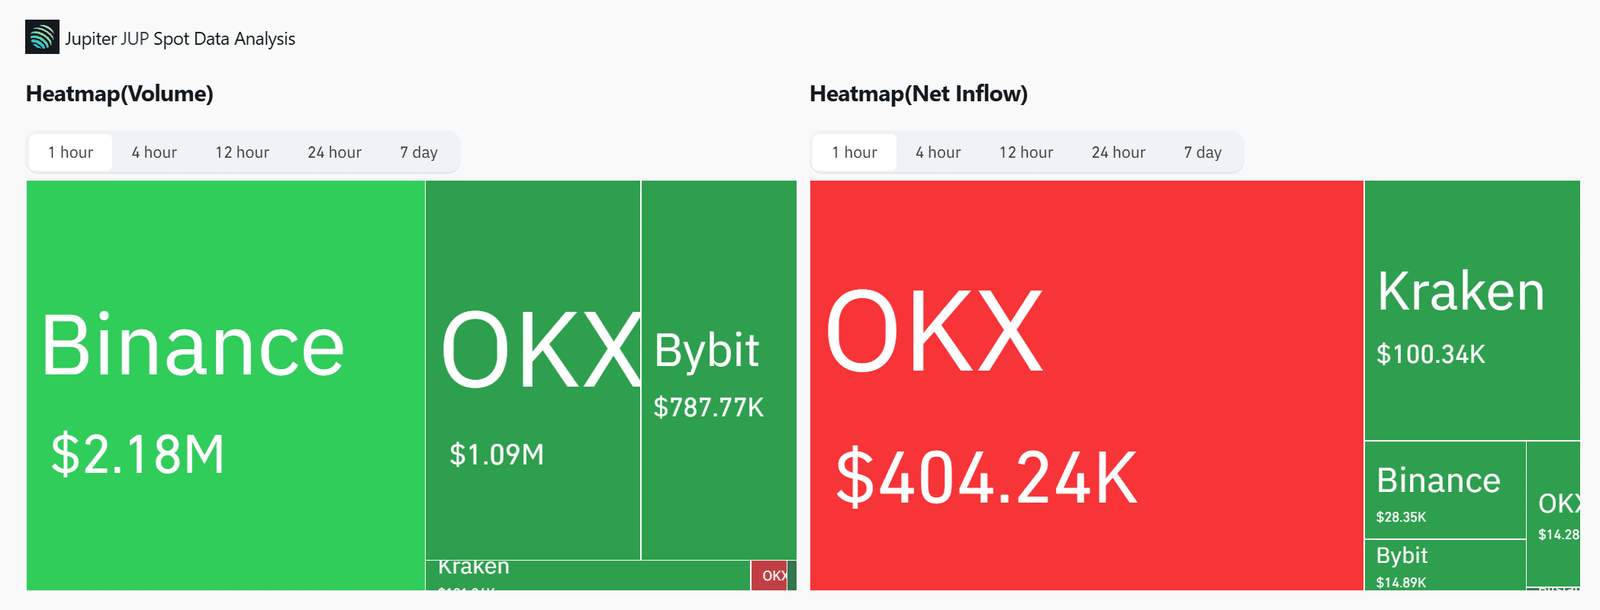Image resolution: width=1600 pixels, height=610 pixels.
Task: Select the Kraken $100.34K inflow tile
Action: pyautogui.click(x=1472, y=310)
